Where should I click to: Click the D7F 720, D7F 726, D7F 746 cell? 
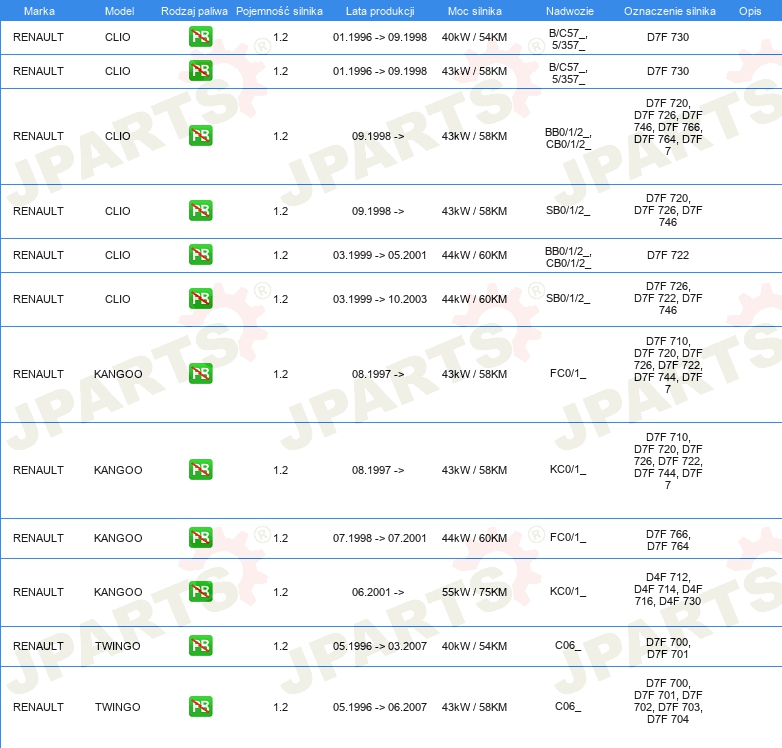pyautogui.click(x=668, y=210)
